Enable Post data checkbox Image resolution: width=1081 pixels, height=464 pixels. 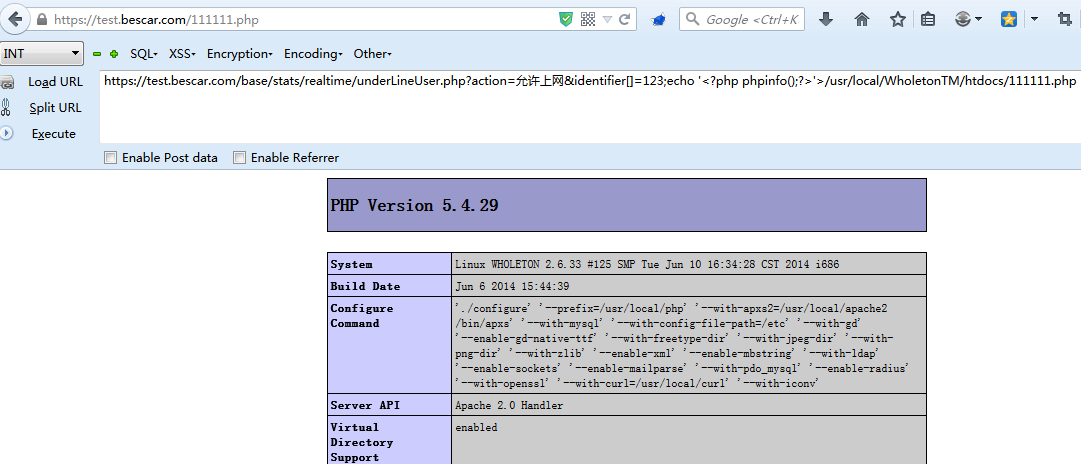click(111, 157)
